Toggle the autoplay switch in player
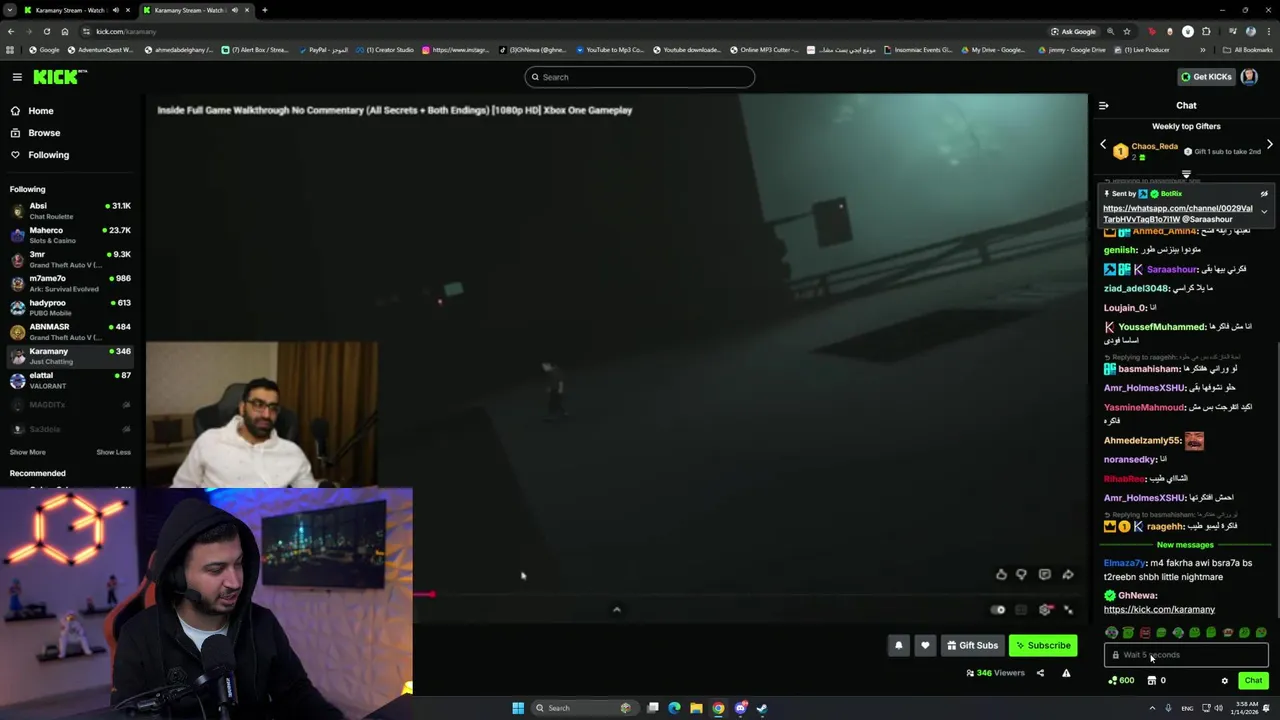This screenshot has height=720, width=1280. pyautogui.click(x=998, y=610)
